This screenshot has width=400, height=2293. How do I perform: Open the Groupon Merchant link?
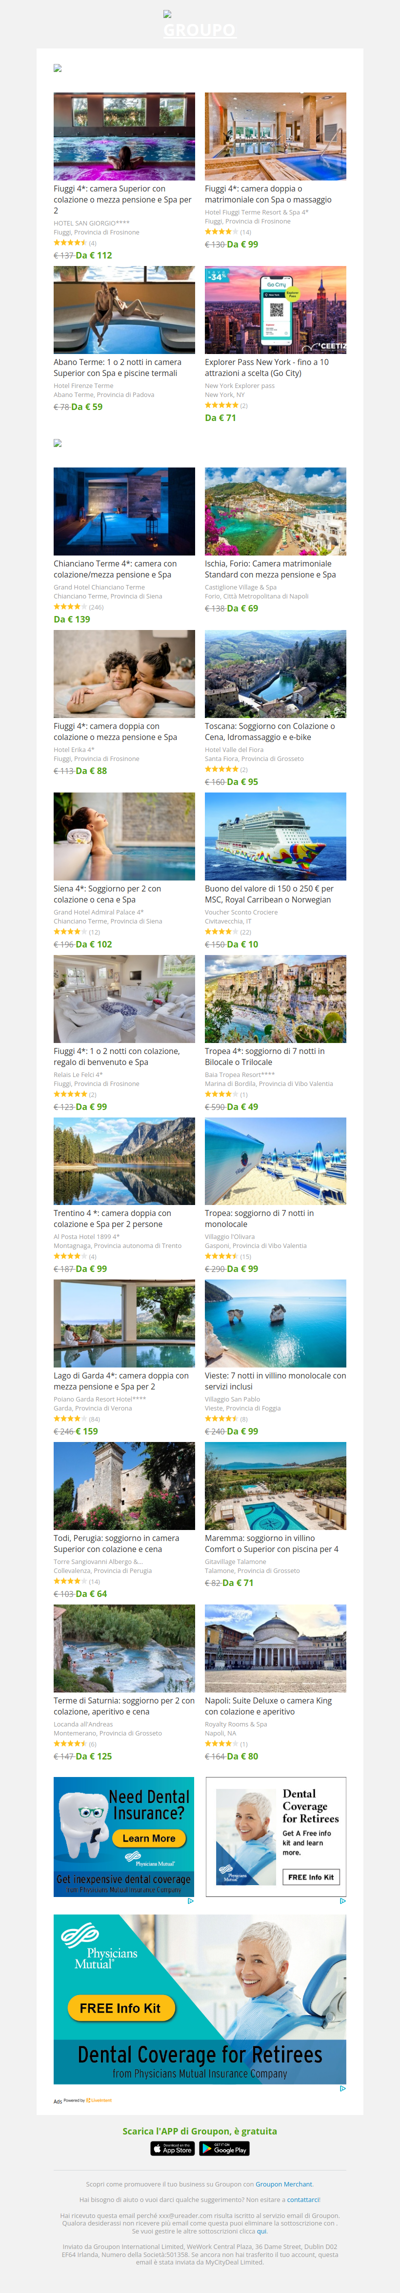tap(284, 2184)
